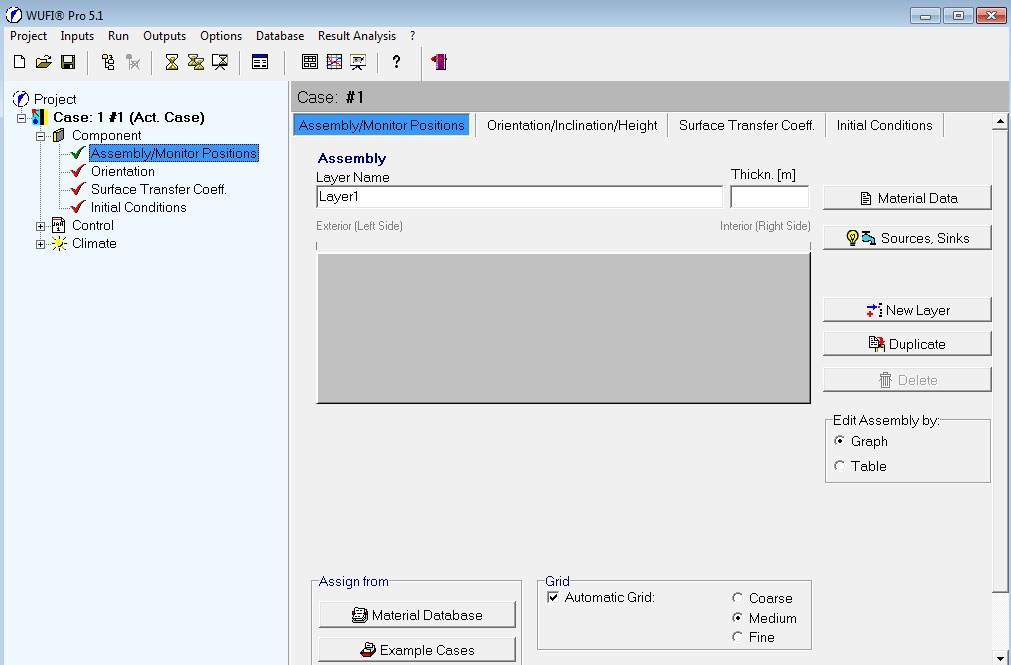Image resolution: width=1011 pixels, height=665 pixels.
Task: Open the Inputs menu
Action: (x=77, y=36)
